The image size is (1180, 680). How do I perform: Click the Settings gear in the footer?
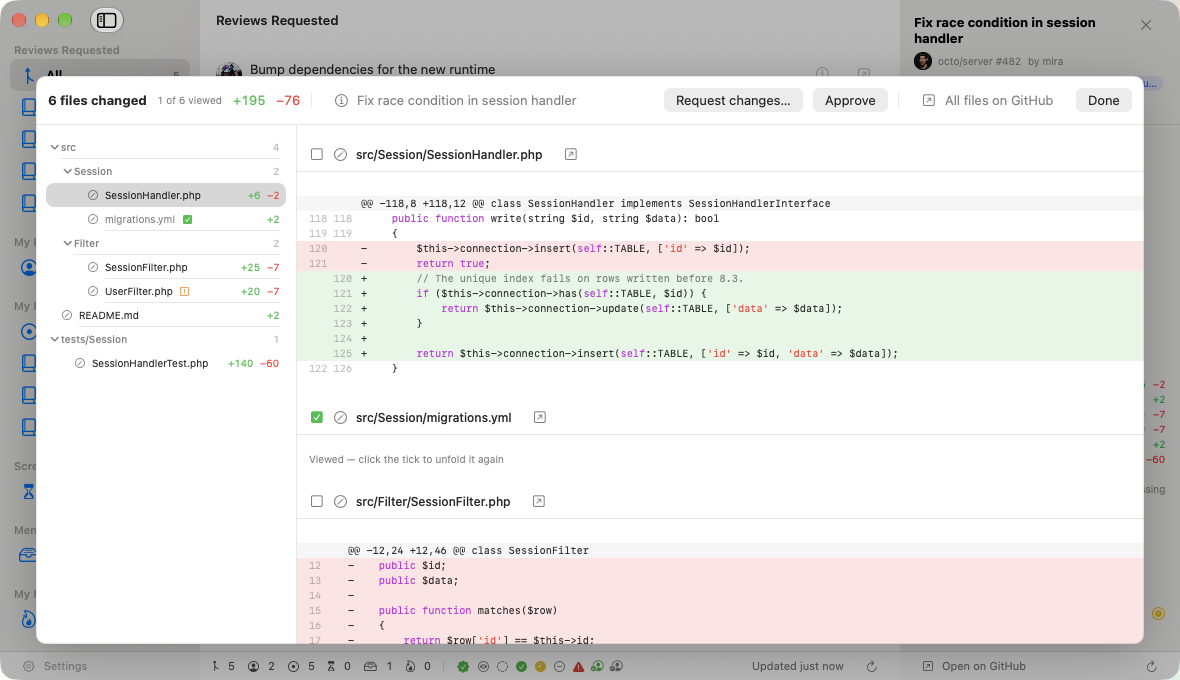pos(29,666)
